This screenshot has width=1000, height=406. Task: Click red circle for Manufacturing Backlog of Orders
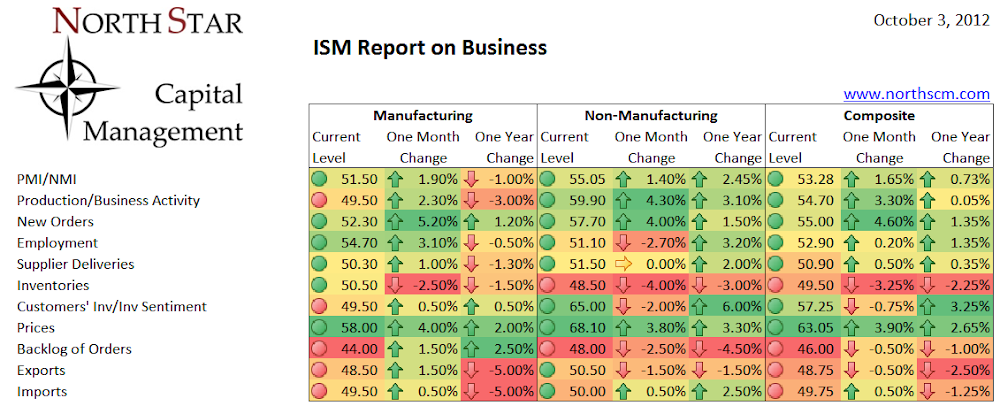coord(320,349)
